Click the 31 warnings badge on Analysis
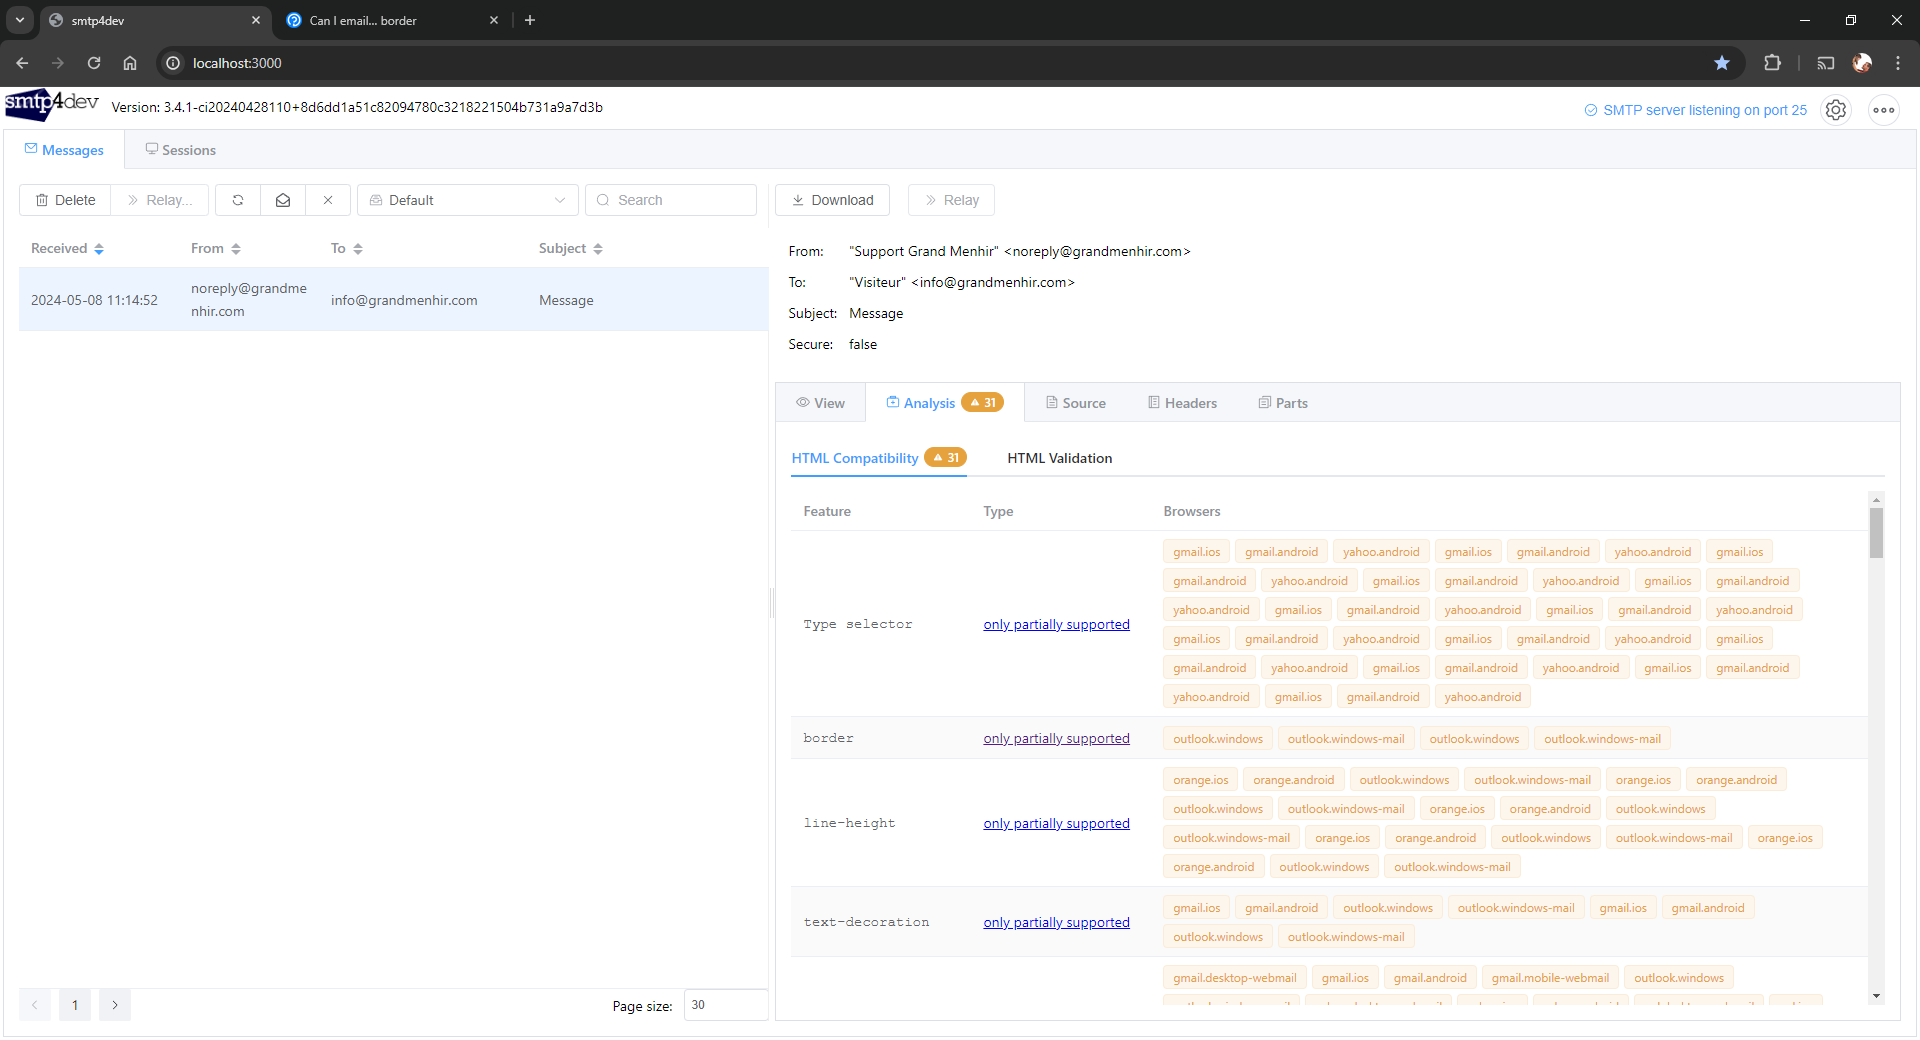 (982, 403)
